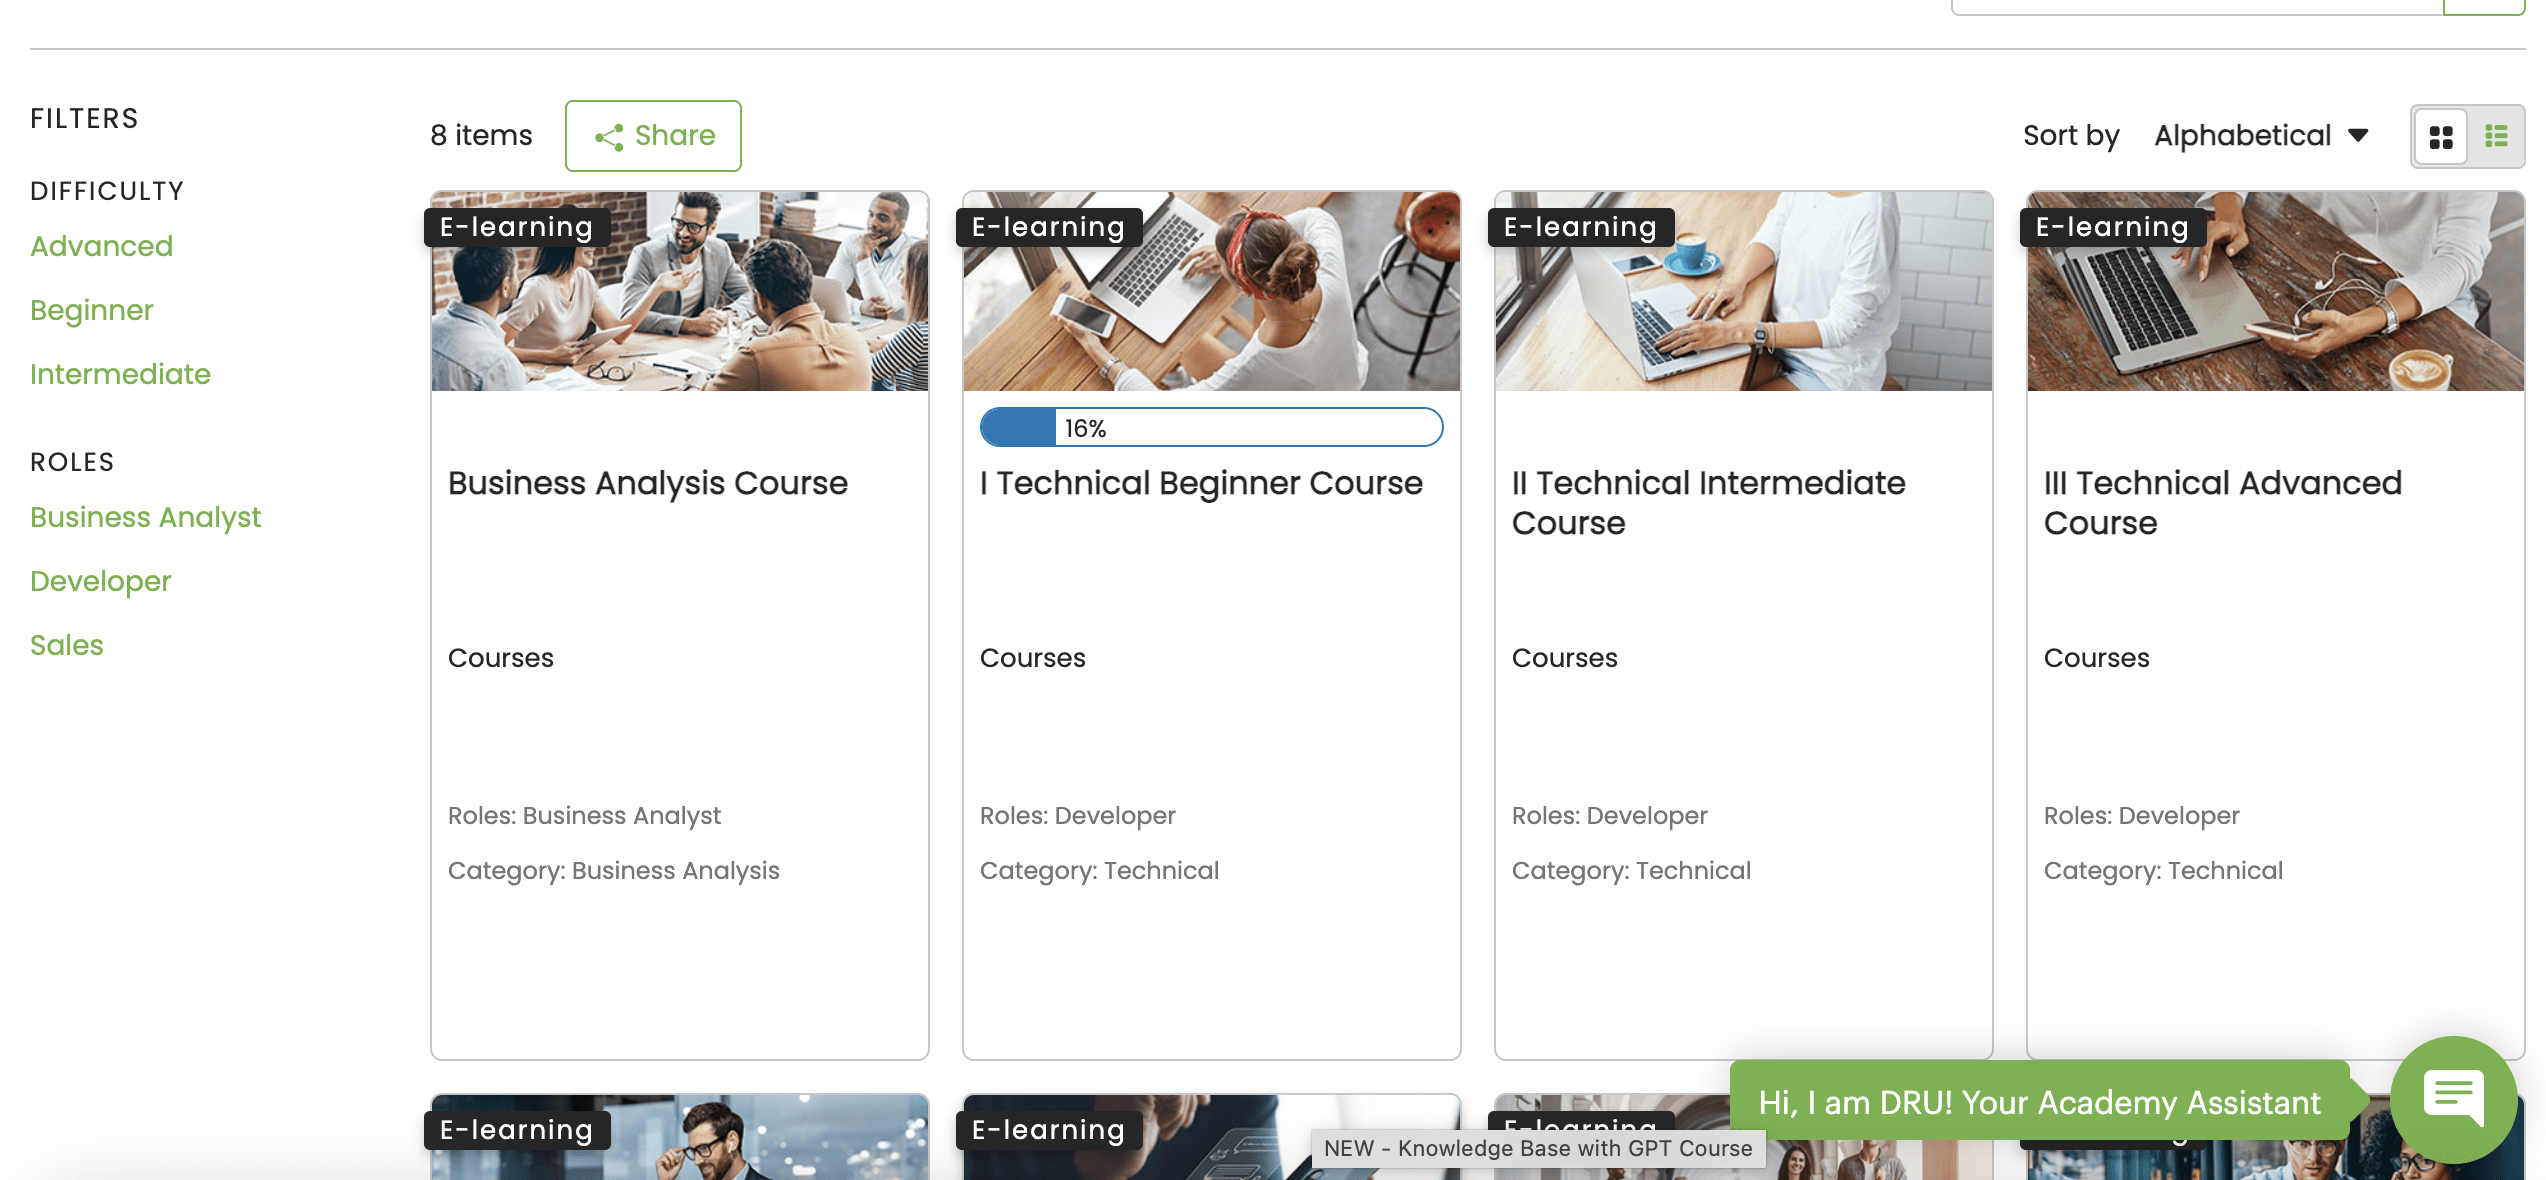Click the 16% progress bar

1210,428
